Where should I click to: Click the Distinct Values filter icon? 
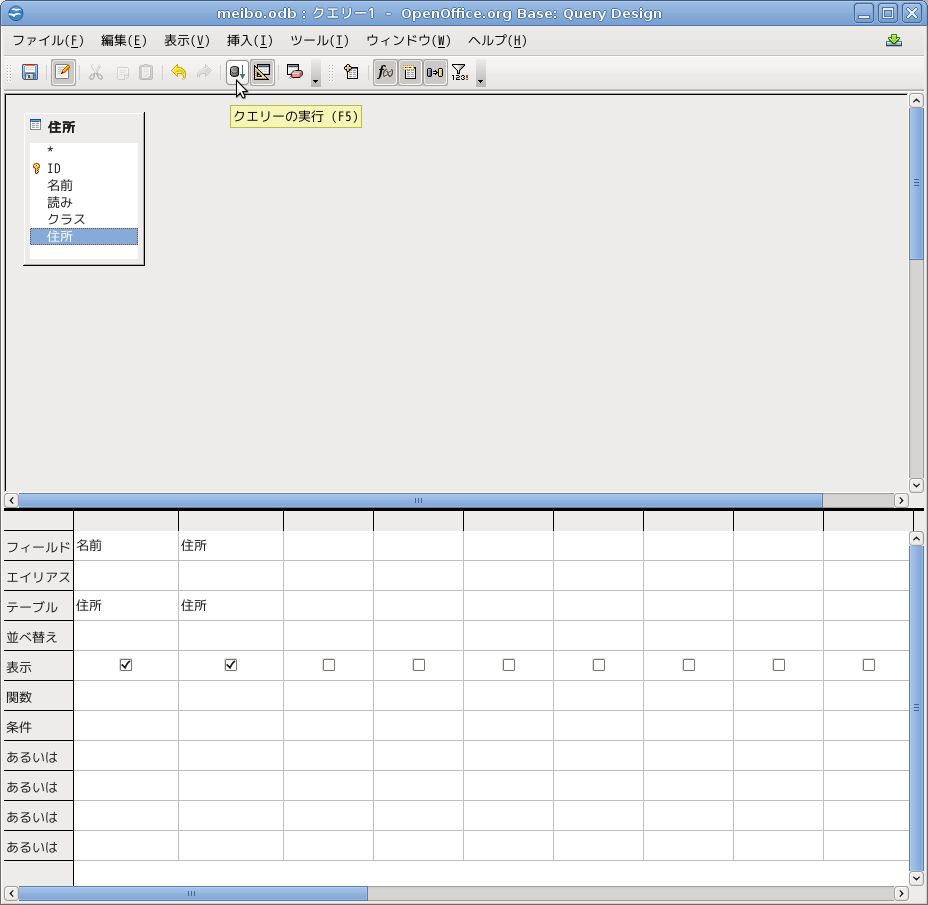(x=459, y=72)
